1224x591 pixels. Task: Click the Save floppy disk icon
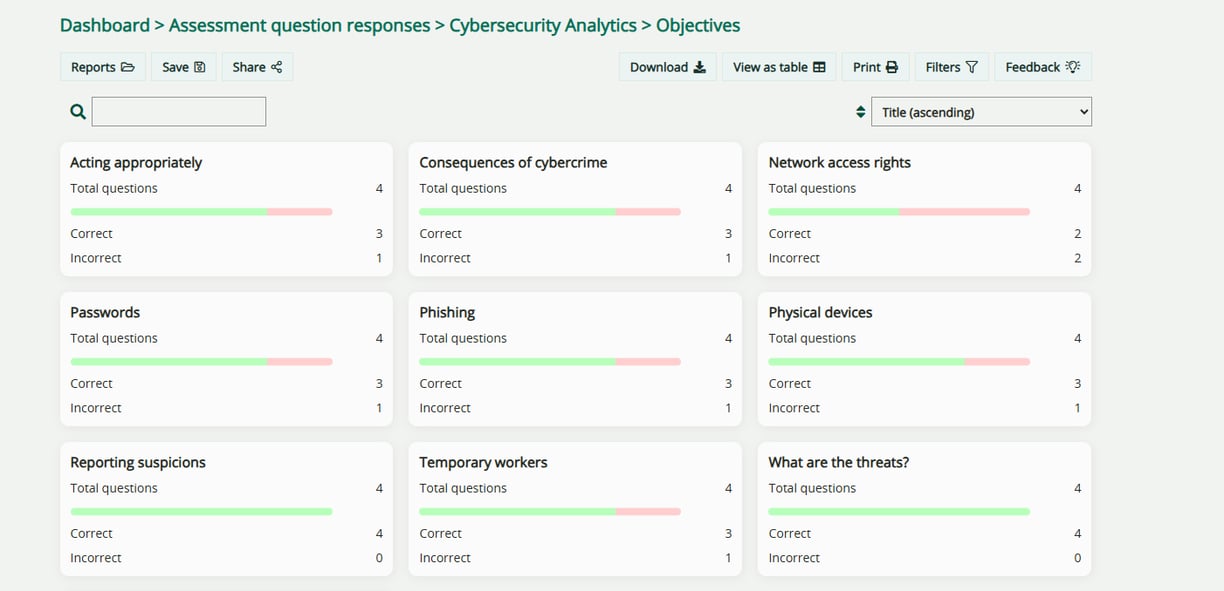tap(200, 67)
